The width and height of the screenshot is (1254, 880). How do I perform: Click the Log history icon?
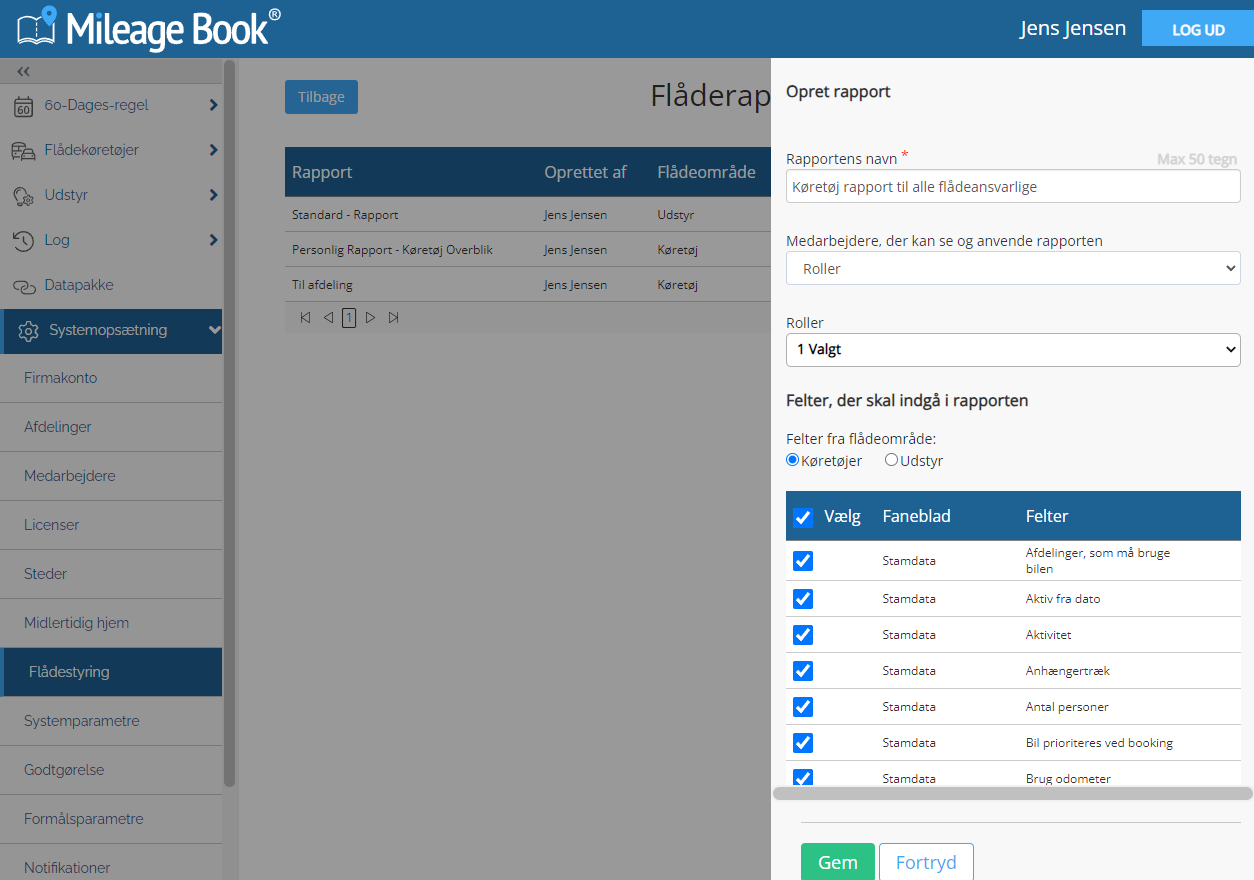pos(23,240)
